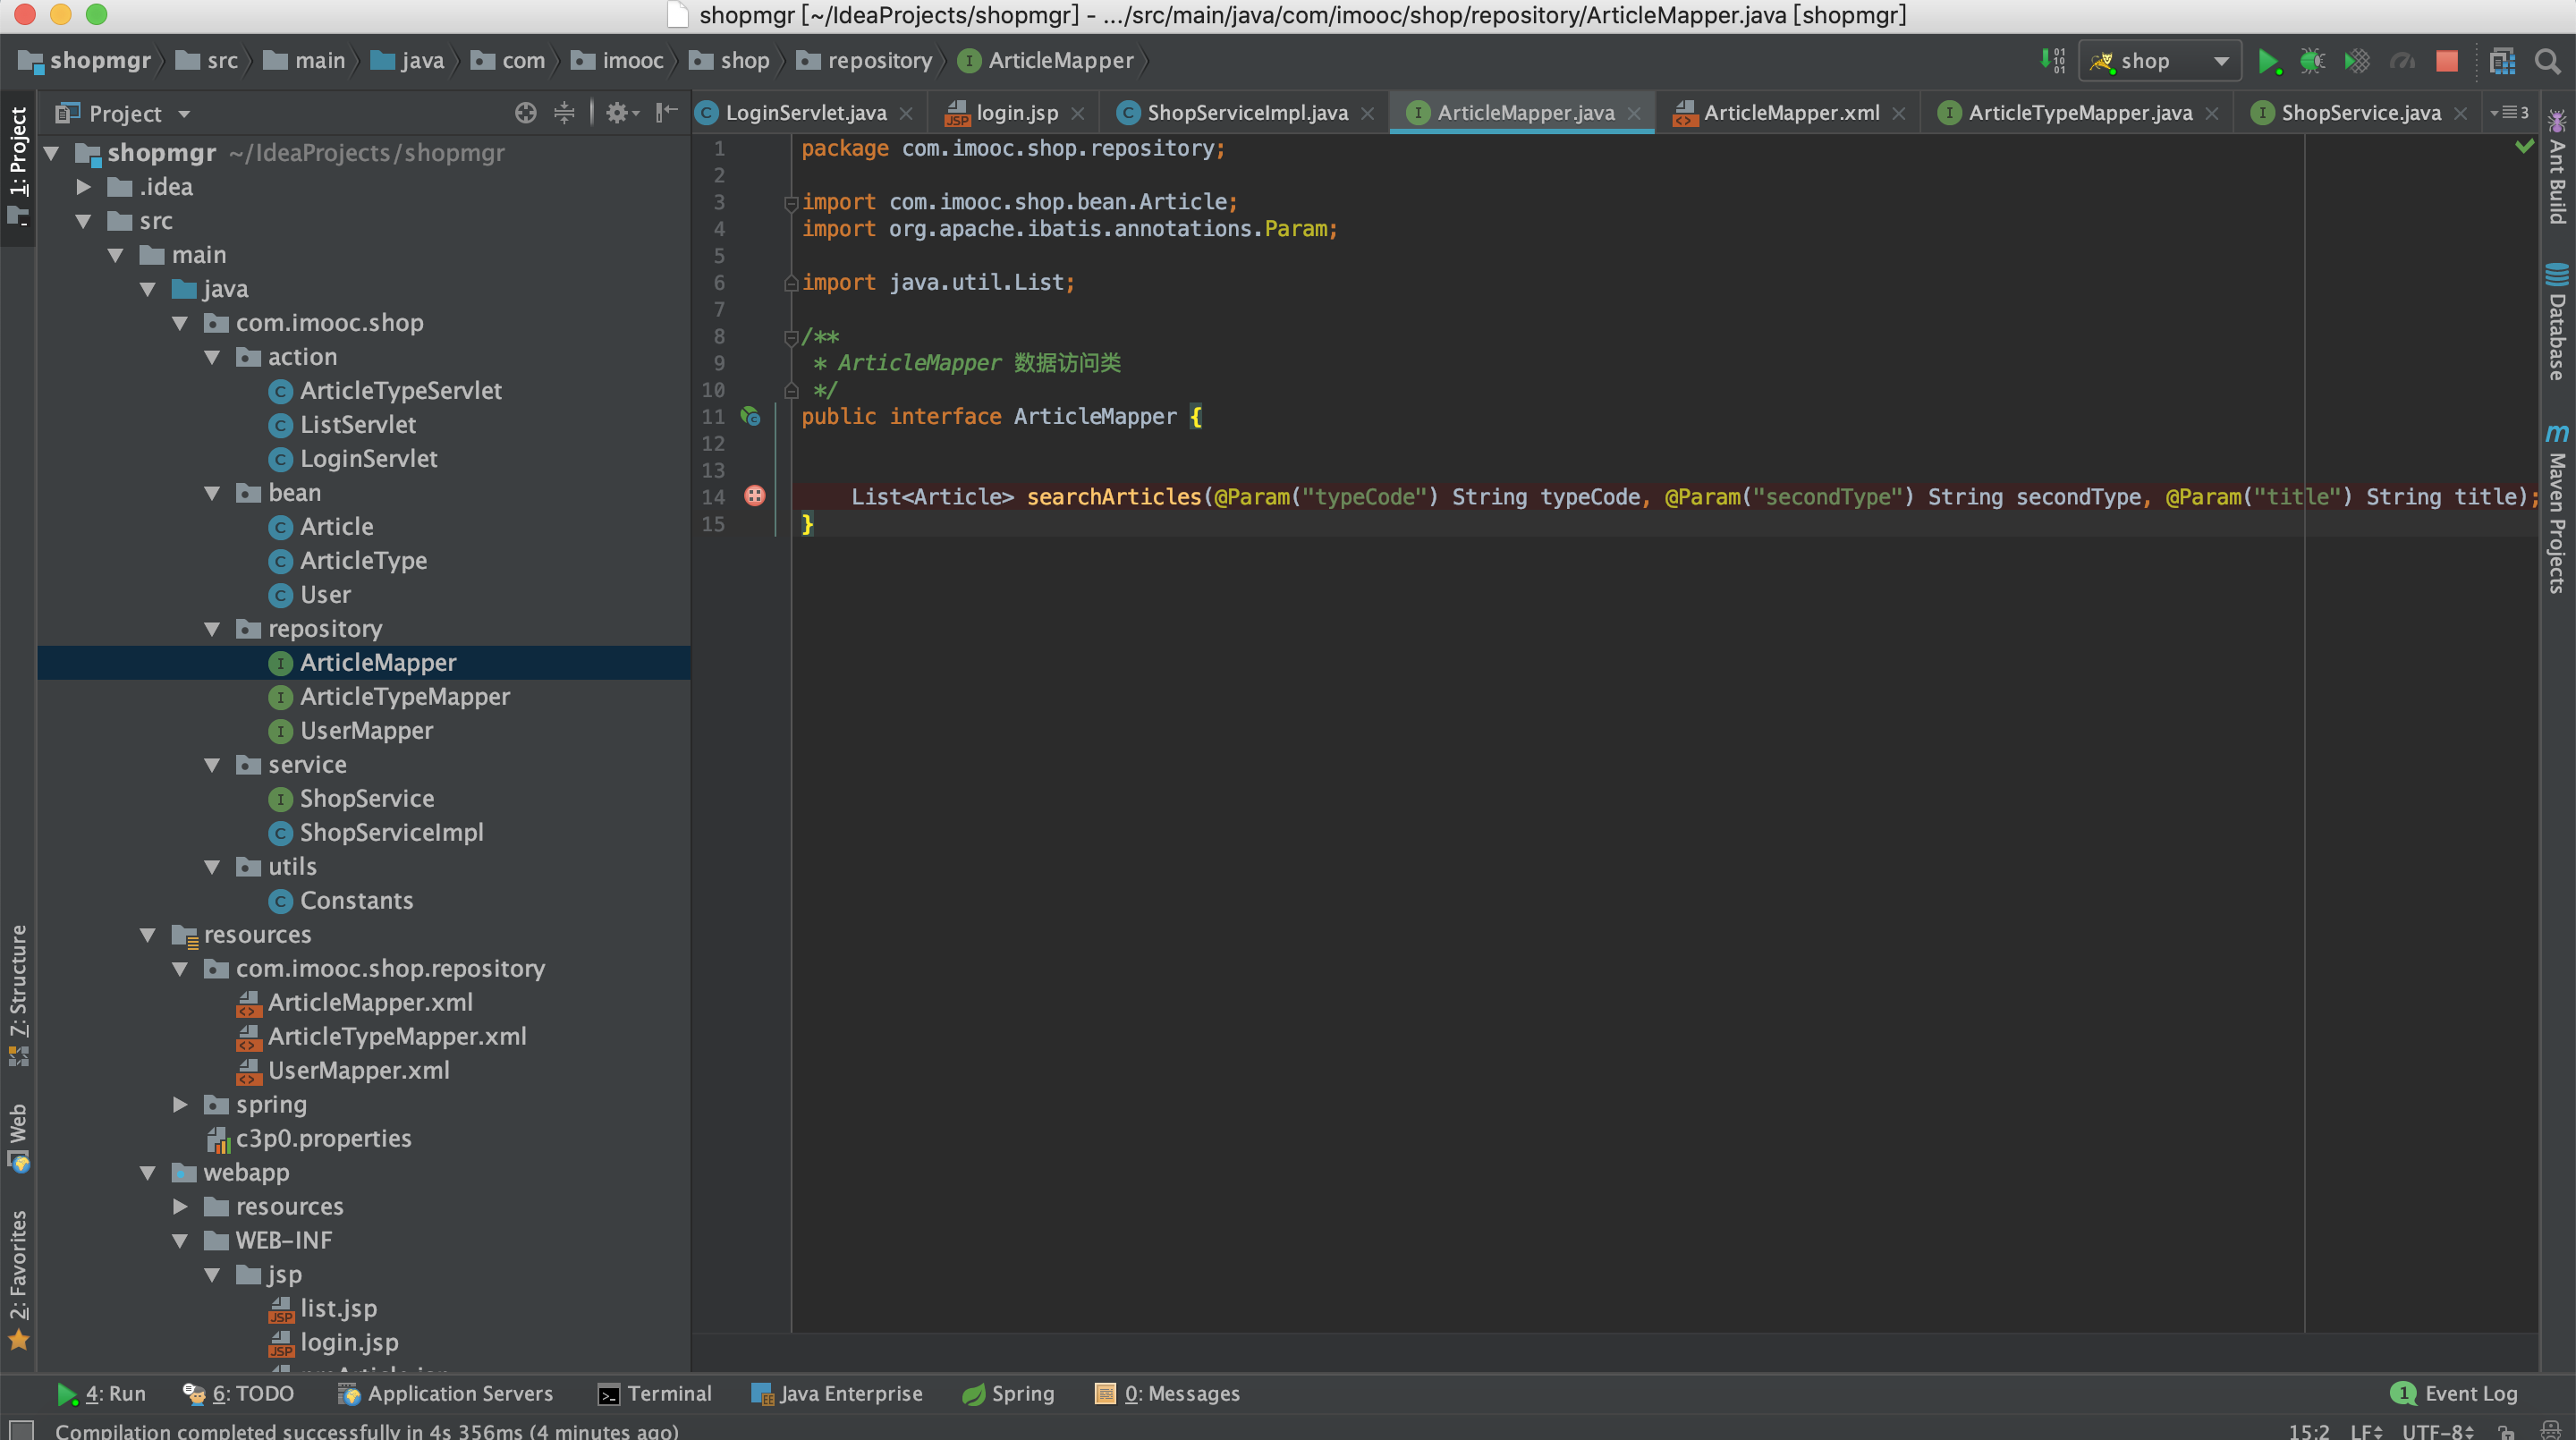The width and height of the screenshot is (2576, 1440).
Task: Open Search Everywhere magnifier icon
Action: pyautogui.click(x=2547, y=62)
